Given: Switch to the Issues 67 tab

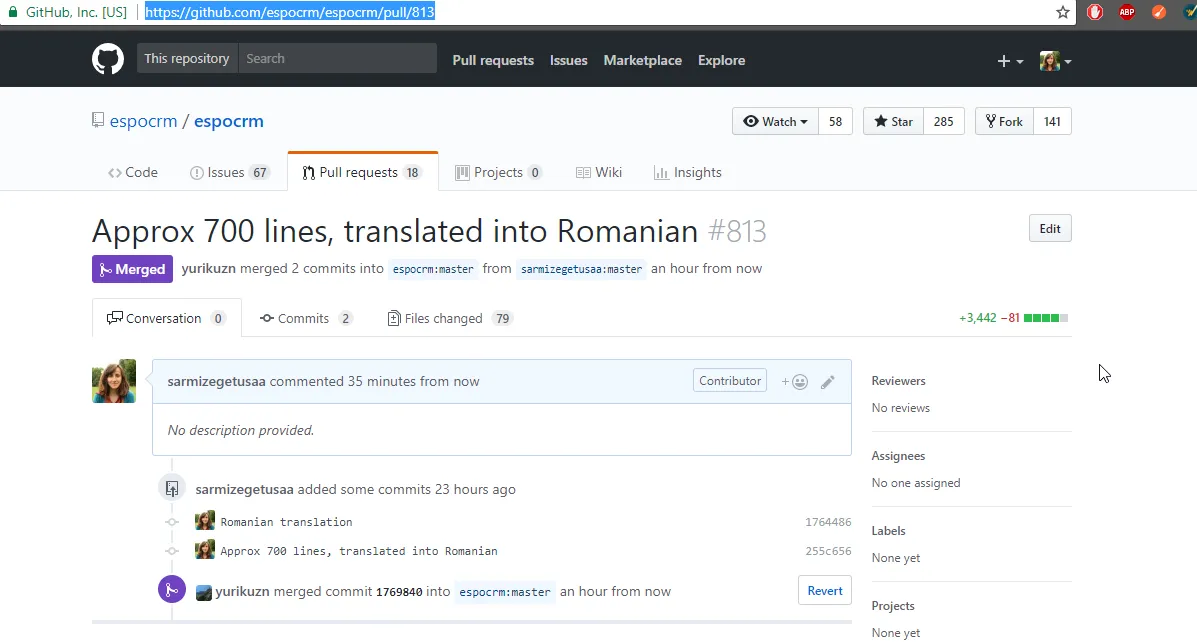Looking at the screenshot, I should (229, 173).
